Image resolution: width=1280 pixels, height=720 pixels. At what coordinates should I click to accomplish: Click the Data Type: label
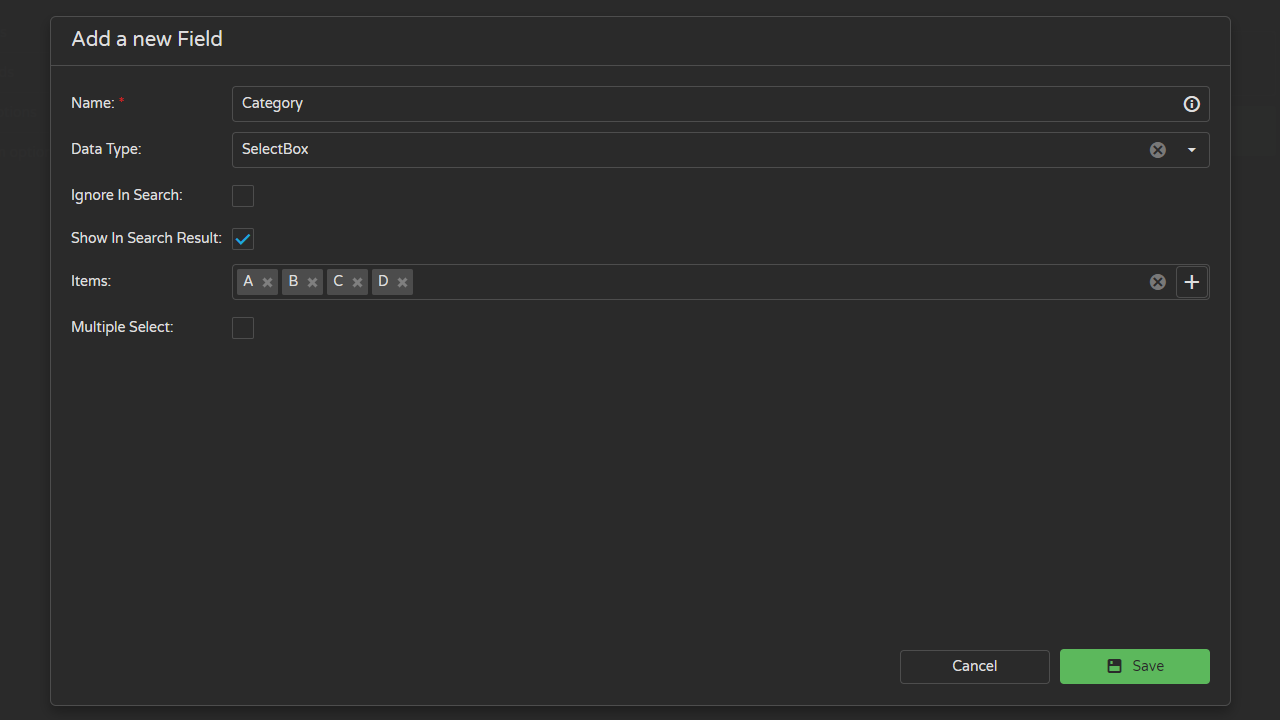pos(106,149)
